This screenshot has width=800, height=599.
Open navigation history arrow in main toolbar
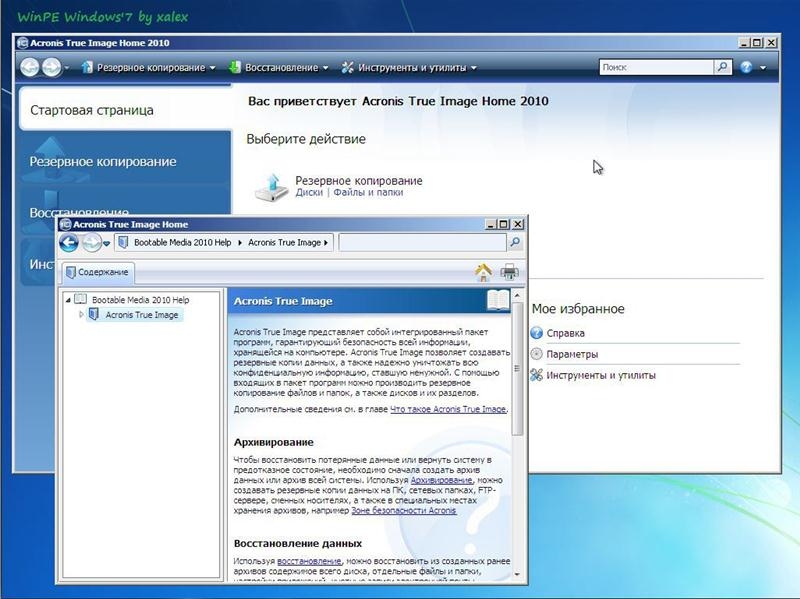click(67, 68)
